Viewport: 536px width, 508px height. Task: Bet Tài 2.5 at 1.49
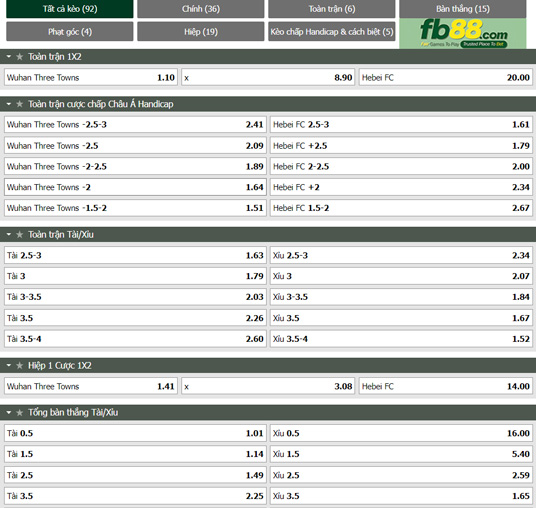click(135, 475)
